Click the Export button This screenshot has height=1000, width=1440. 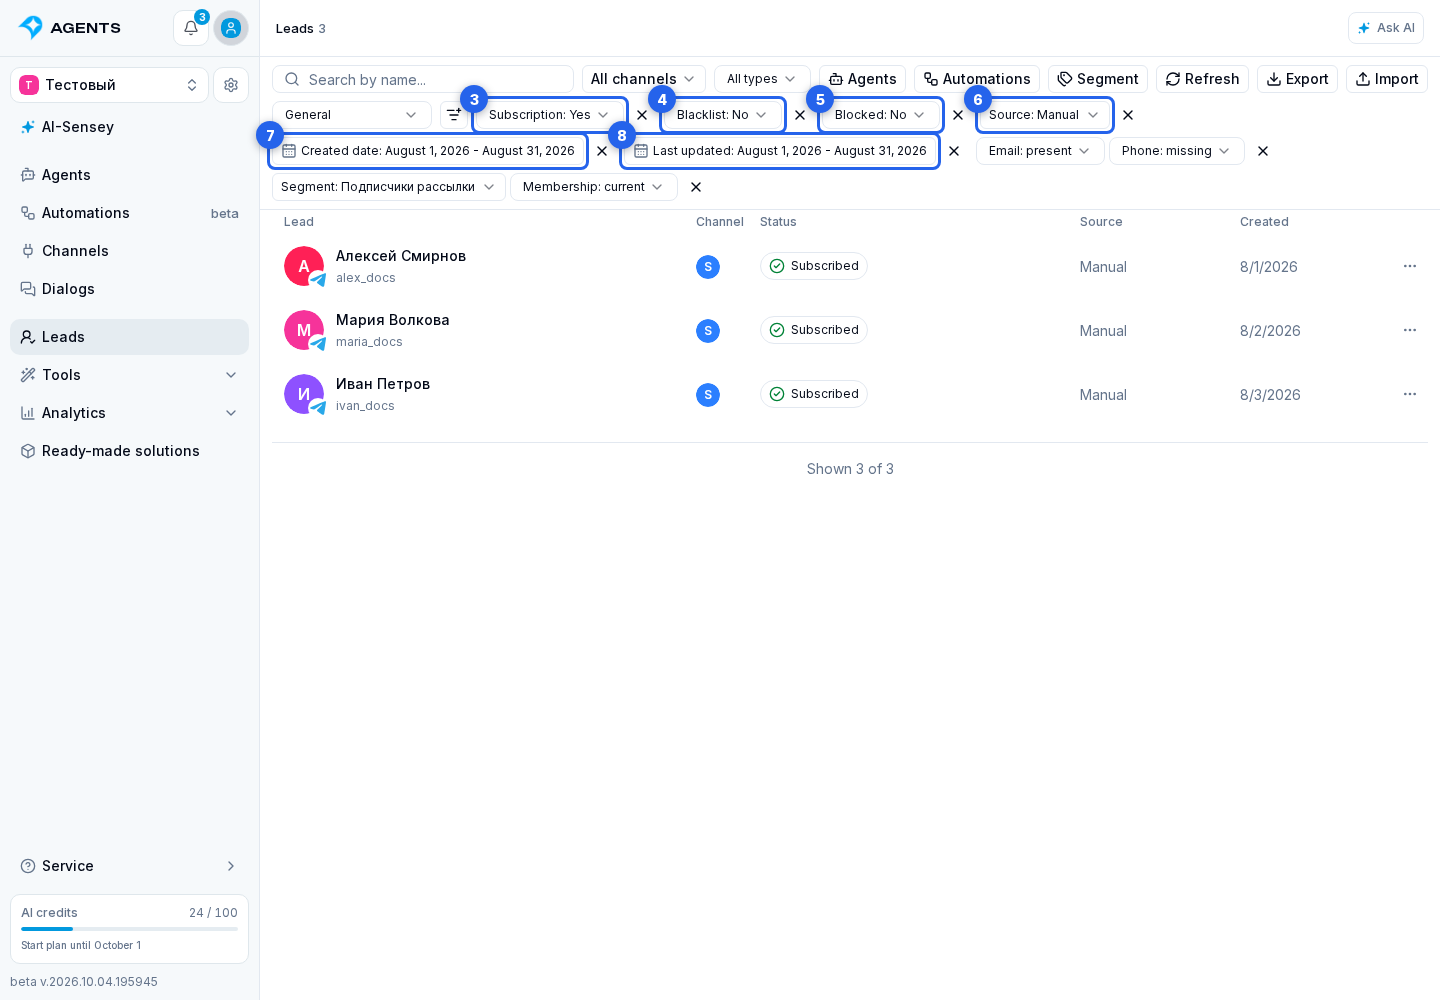pos(1297,79)
